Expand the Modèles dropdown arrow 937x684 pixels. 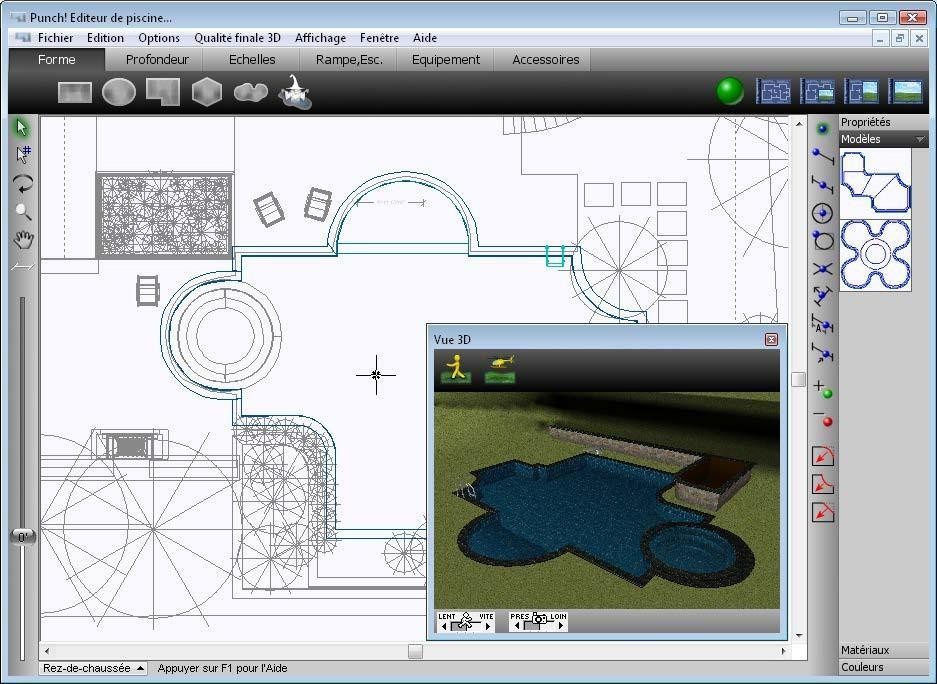point(920,139)
